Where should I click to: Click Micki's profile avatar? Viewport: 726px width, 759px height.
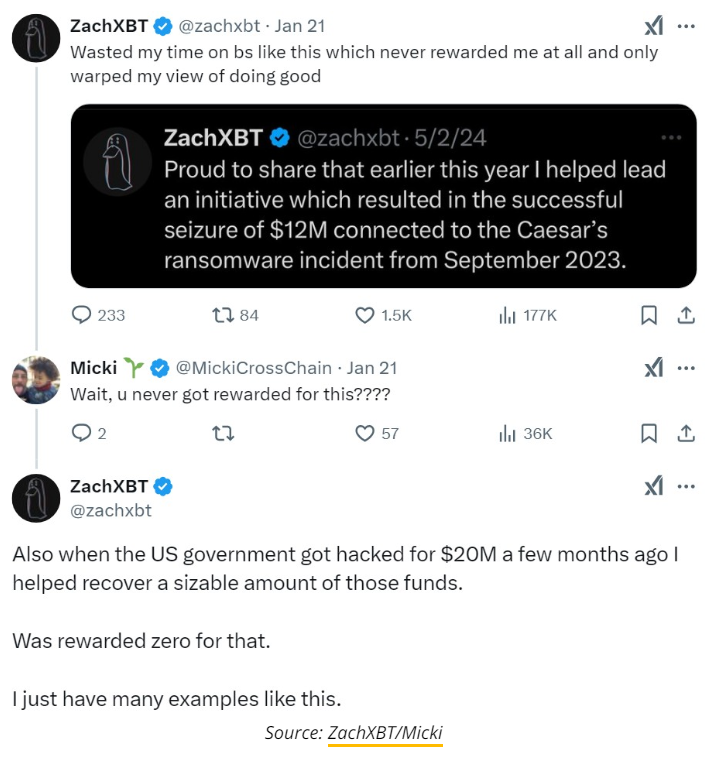(36, 380)
